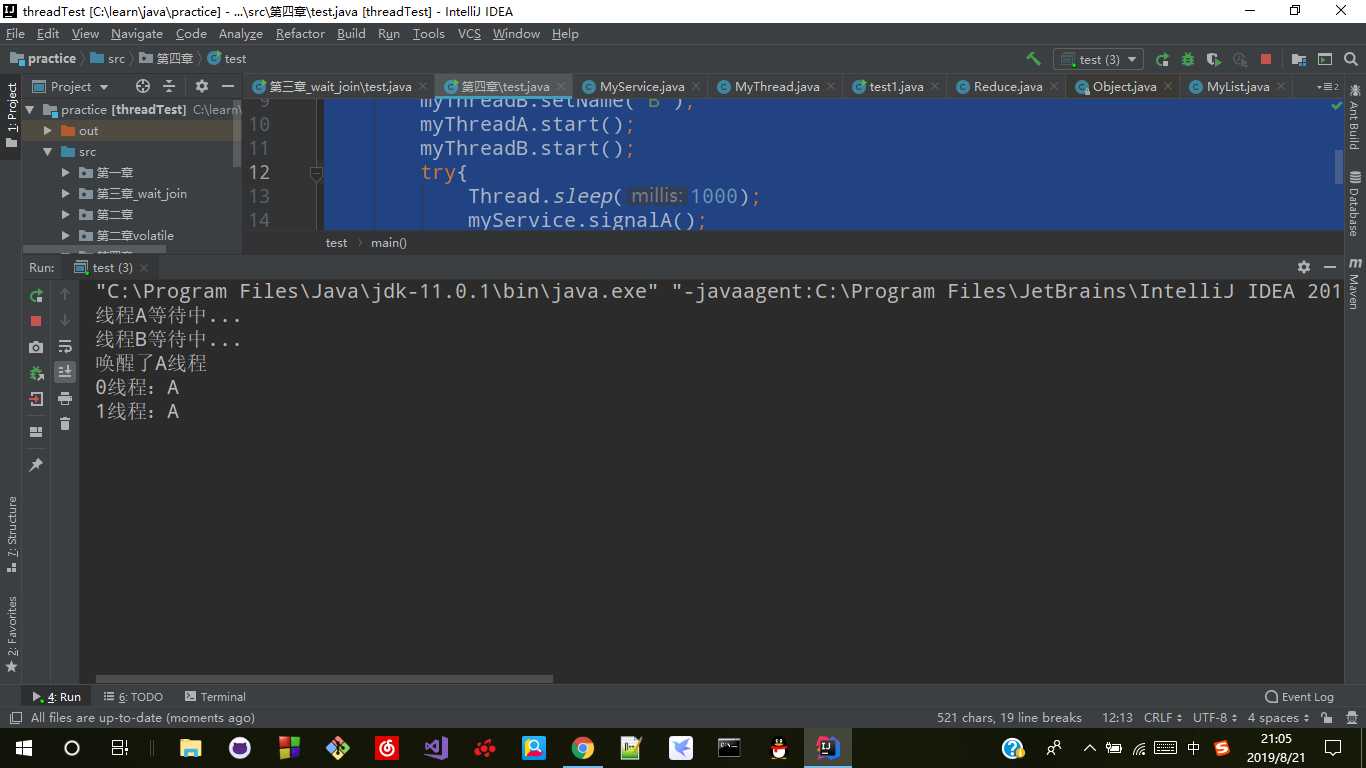Image resolution: width=1366 pixels, height=768 pixels.
Task: Rerun test (3) in Run panel
Action: tap(36, 295)
